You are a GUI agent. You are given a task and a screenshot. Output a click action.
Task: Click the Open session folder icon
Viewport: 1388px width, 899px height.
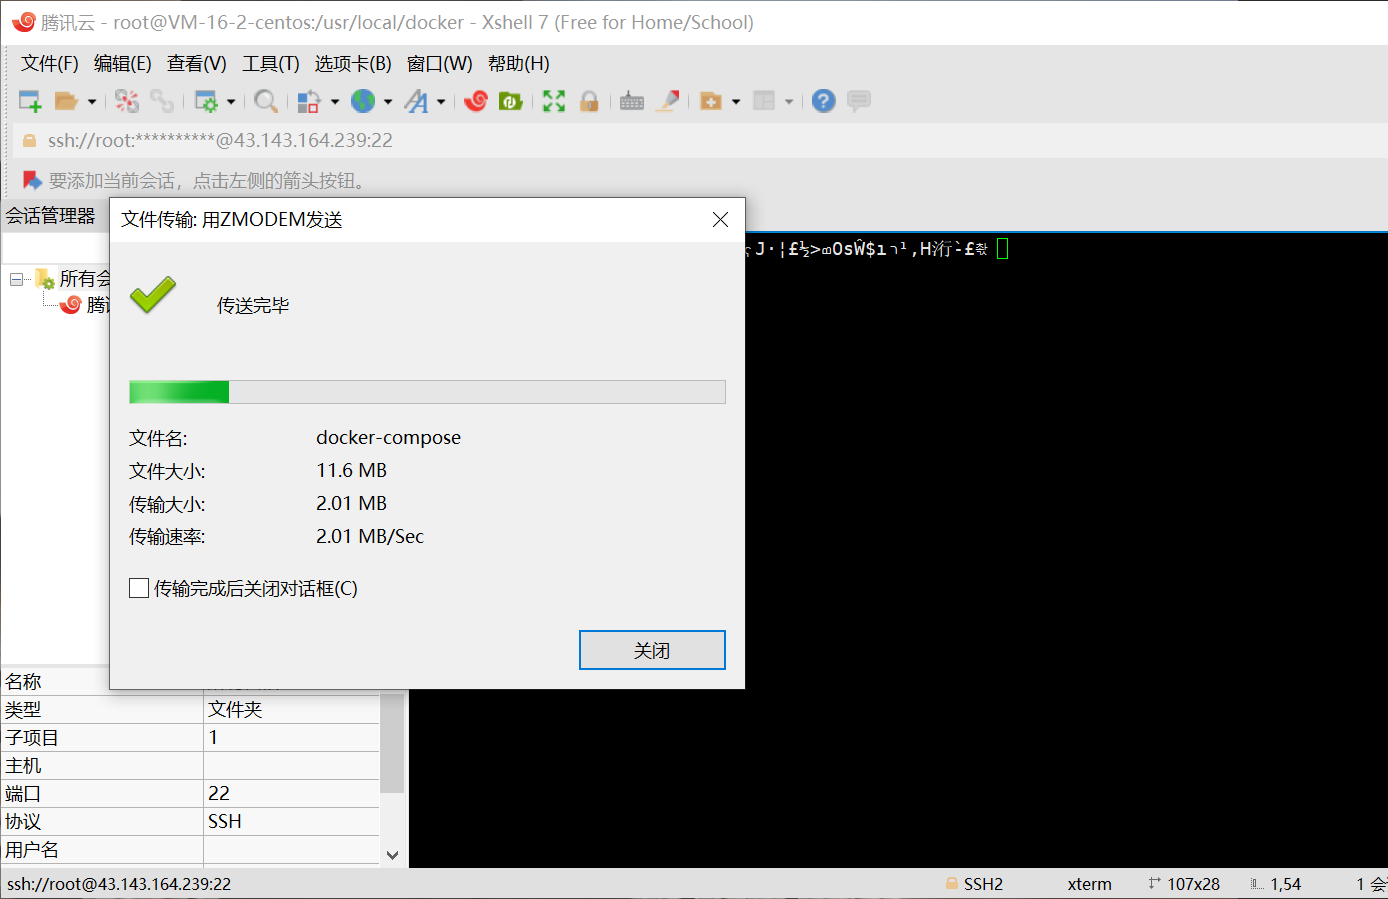pyautogui.click(x=66, y=101)
